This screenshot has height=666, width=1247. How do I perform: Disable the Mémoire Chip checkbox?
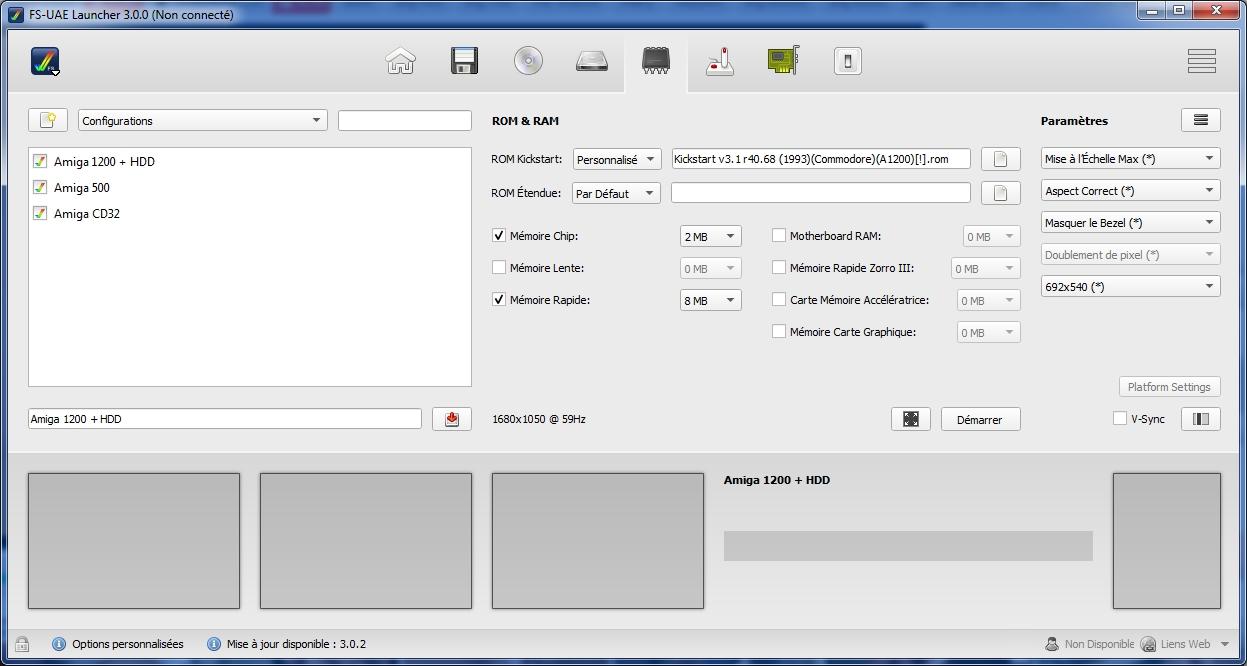pos(499,236)
